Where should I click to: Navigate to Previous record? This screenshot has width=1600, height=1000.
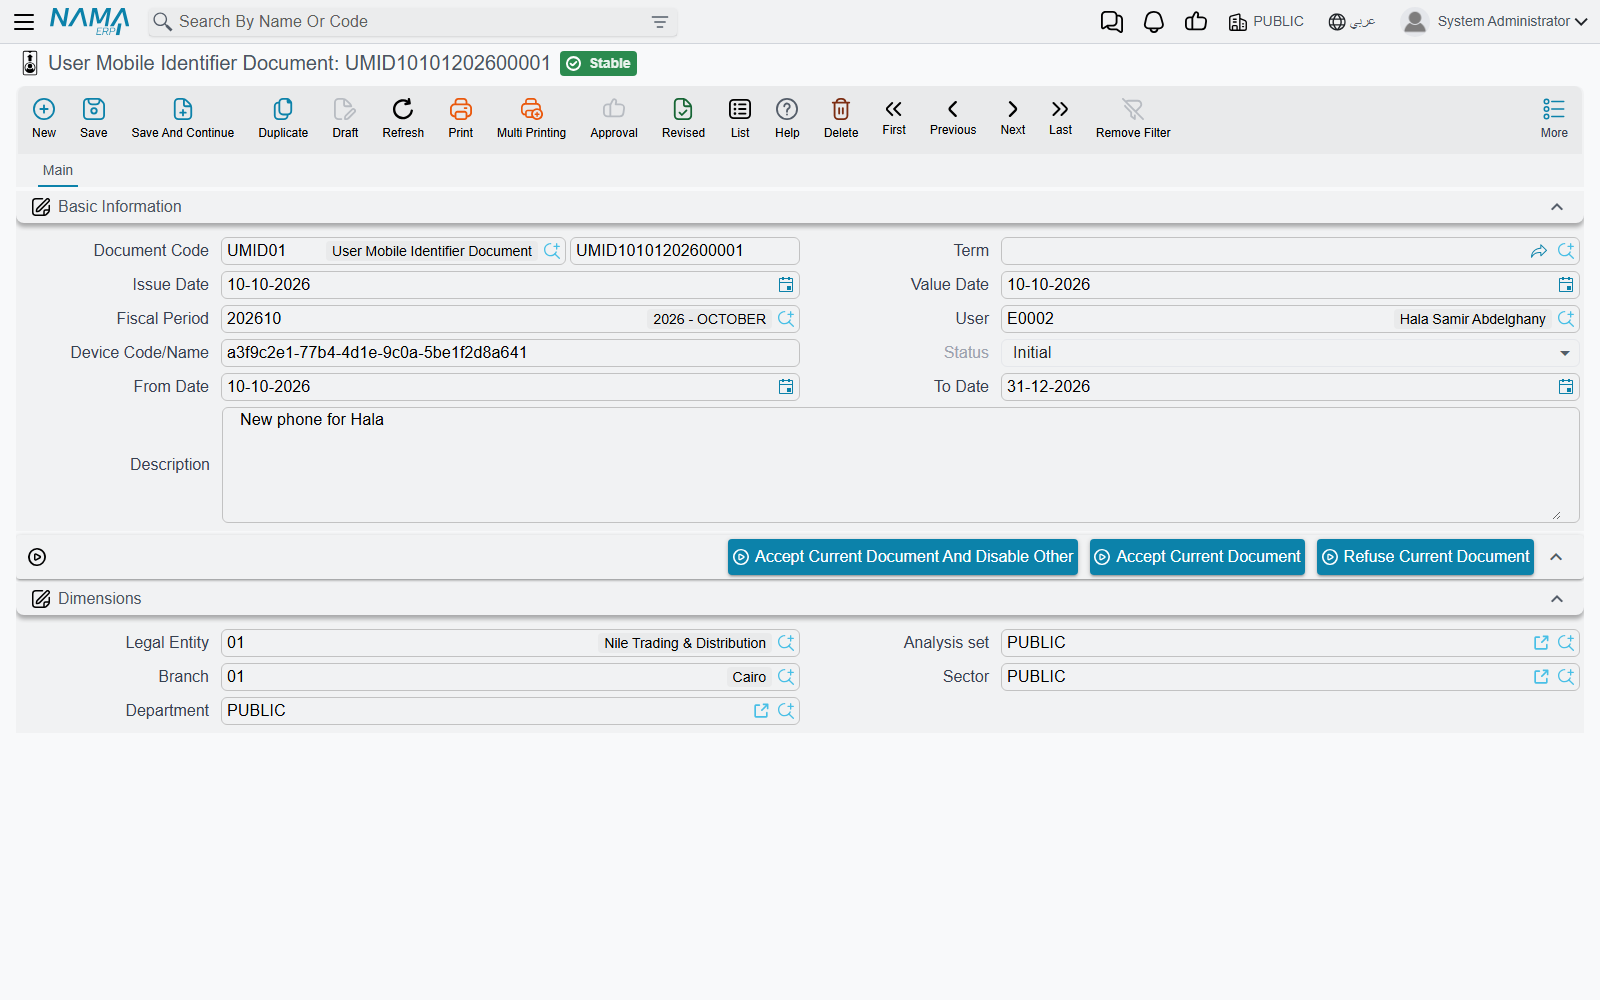953,117
